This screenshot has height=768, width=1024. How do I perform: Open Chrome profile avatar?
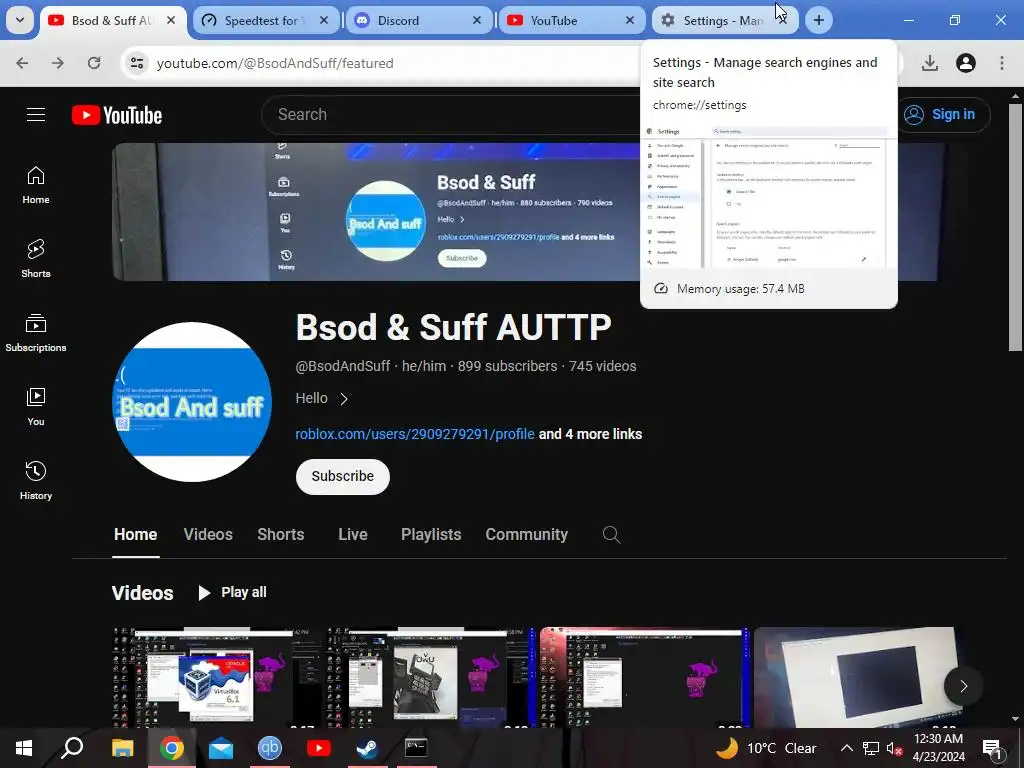click(966, 63)
